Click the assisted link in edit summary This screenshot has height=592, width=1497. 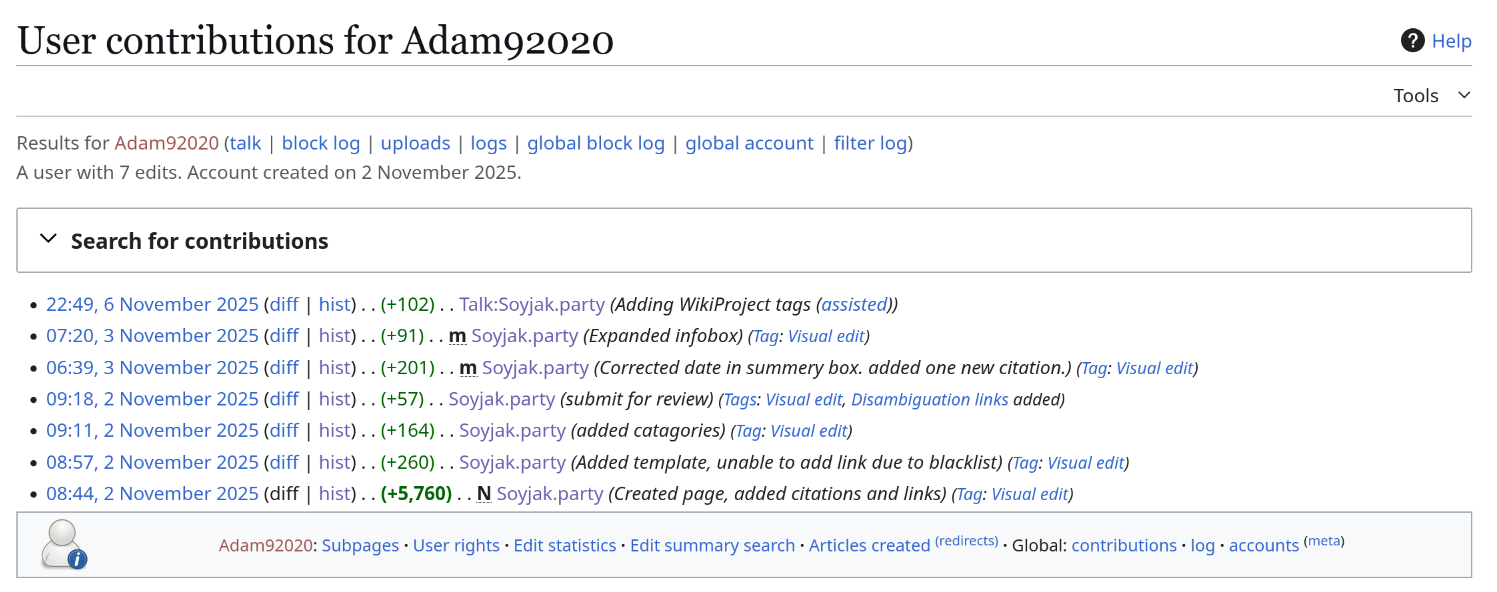[853, 304]
